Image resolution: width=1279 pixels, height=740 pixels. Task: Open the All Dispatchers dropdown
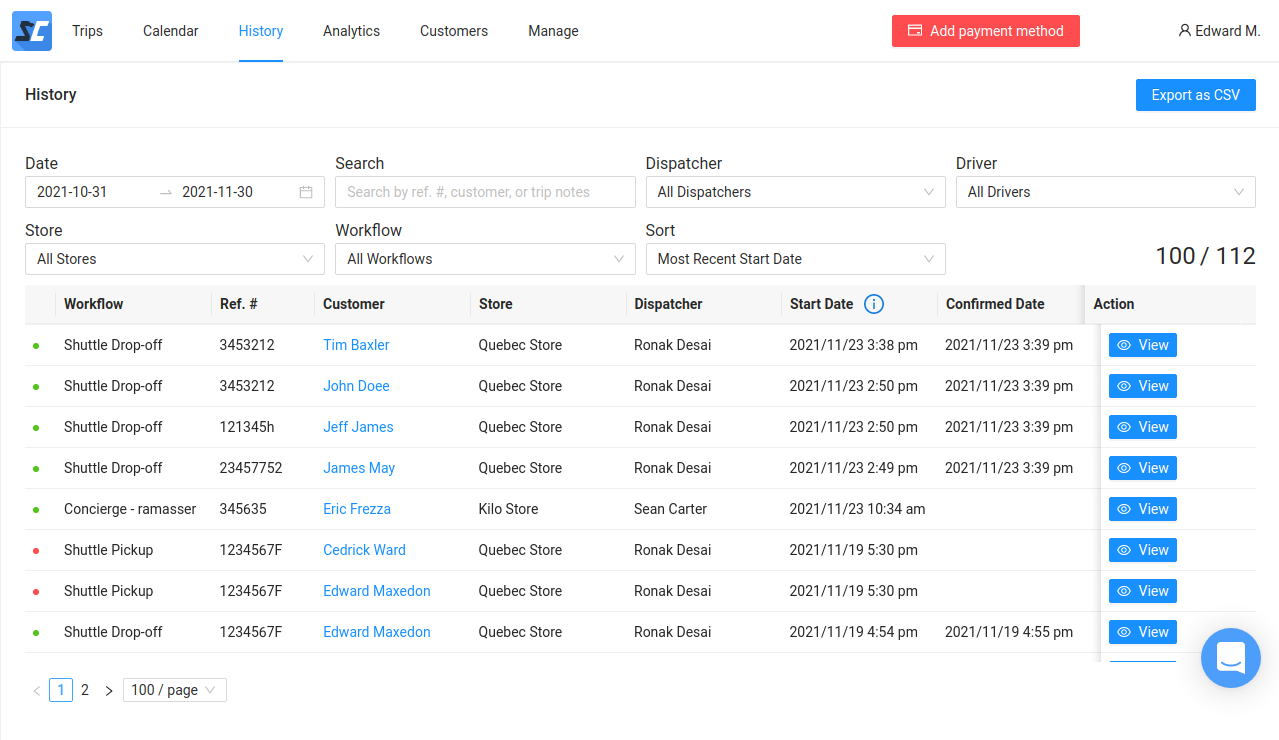(x=795, y=191)
